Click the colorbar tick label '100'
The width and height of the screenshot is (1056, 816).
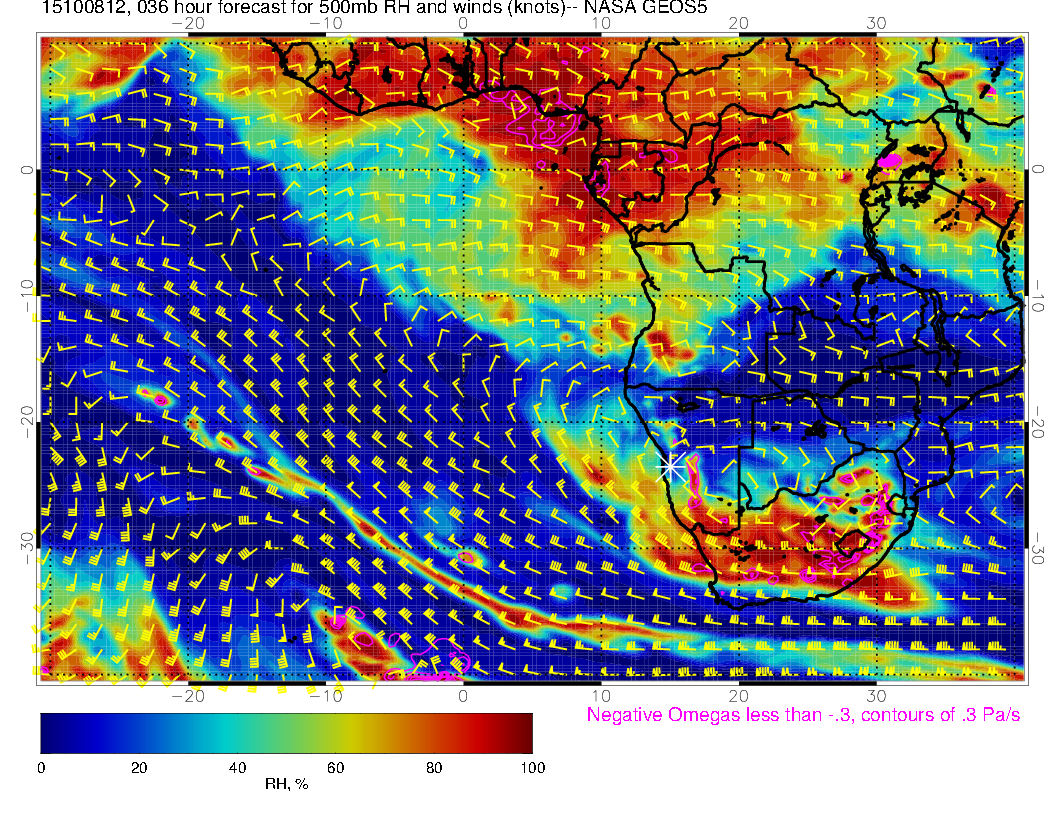[x=533, y=768]
